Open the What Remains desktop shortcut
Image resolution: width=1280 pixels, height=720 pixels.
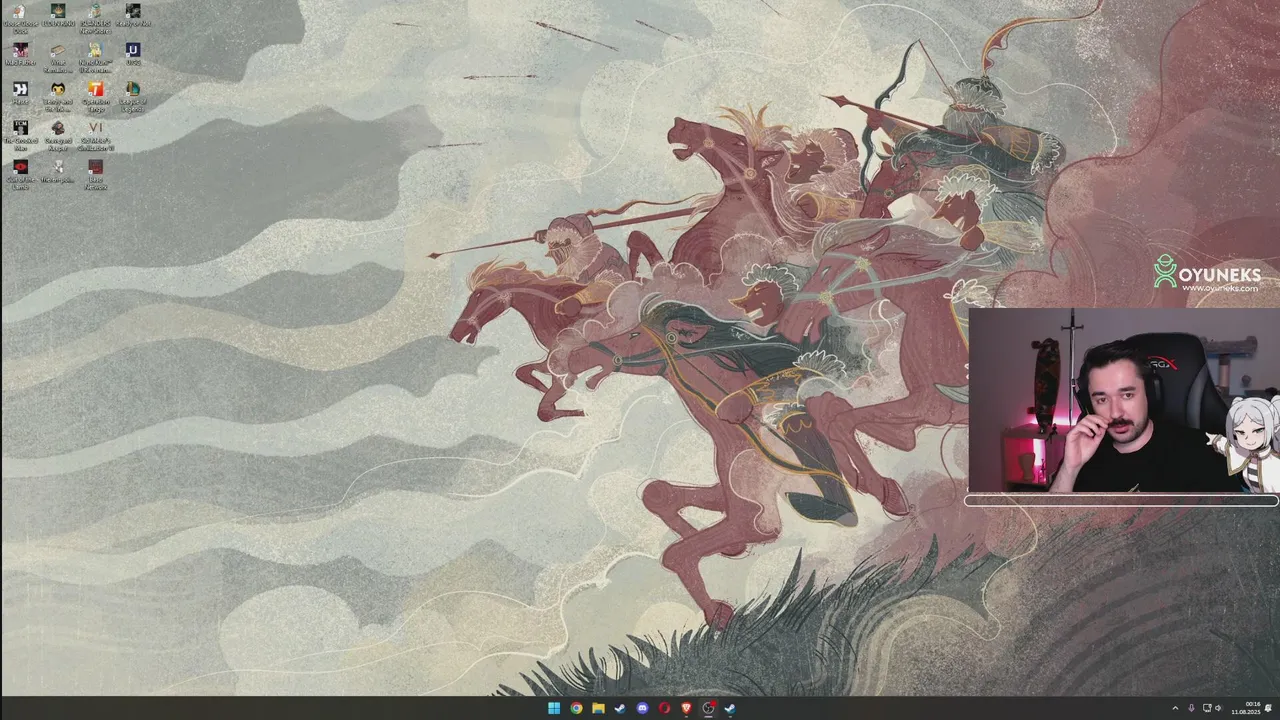(58, 57)
